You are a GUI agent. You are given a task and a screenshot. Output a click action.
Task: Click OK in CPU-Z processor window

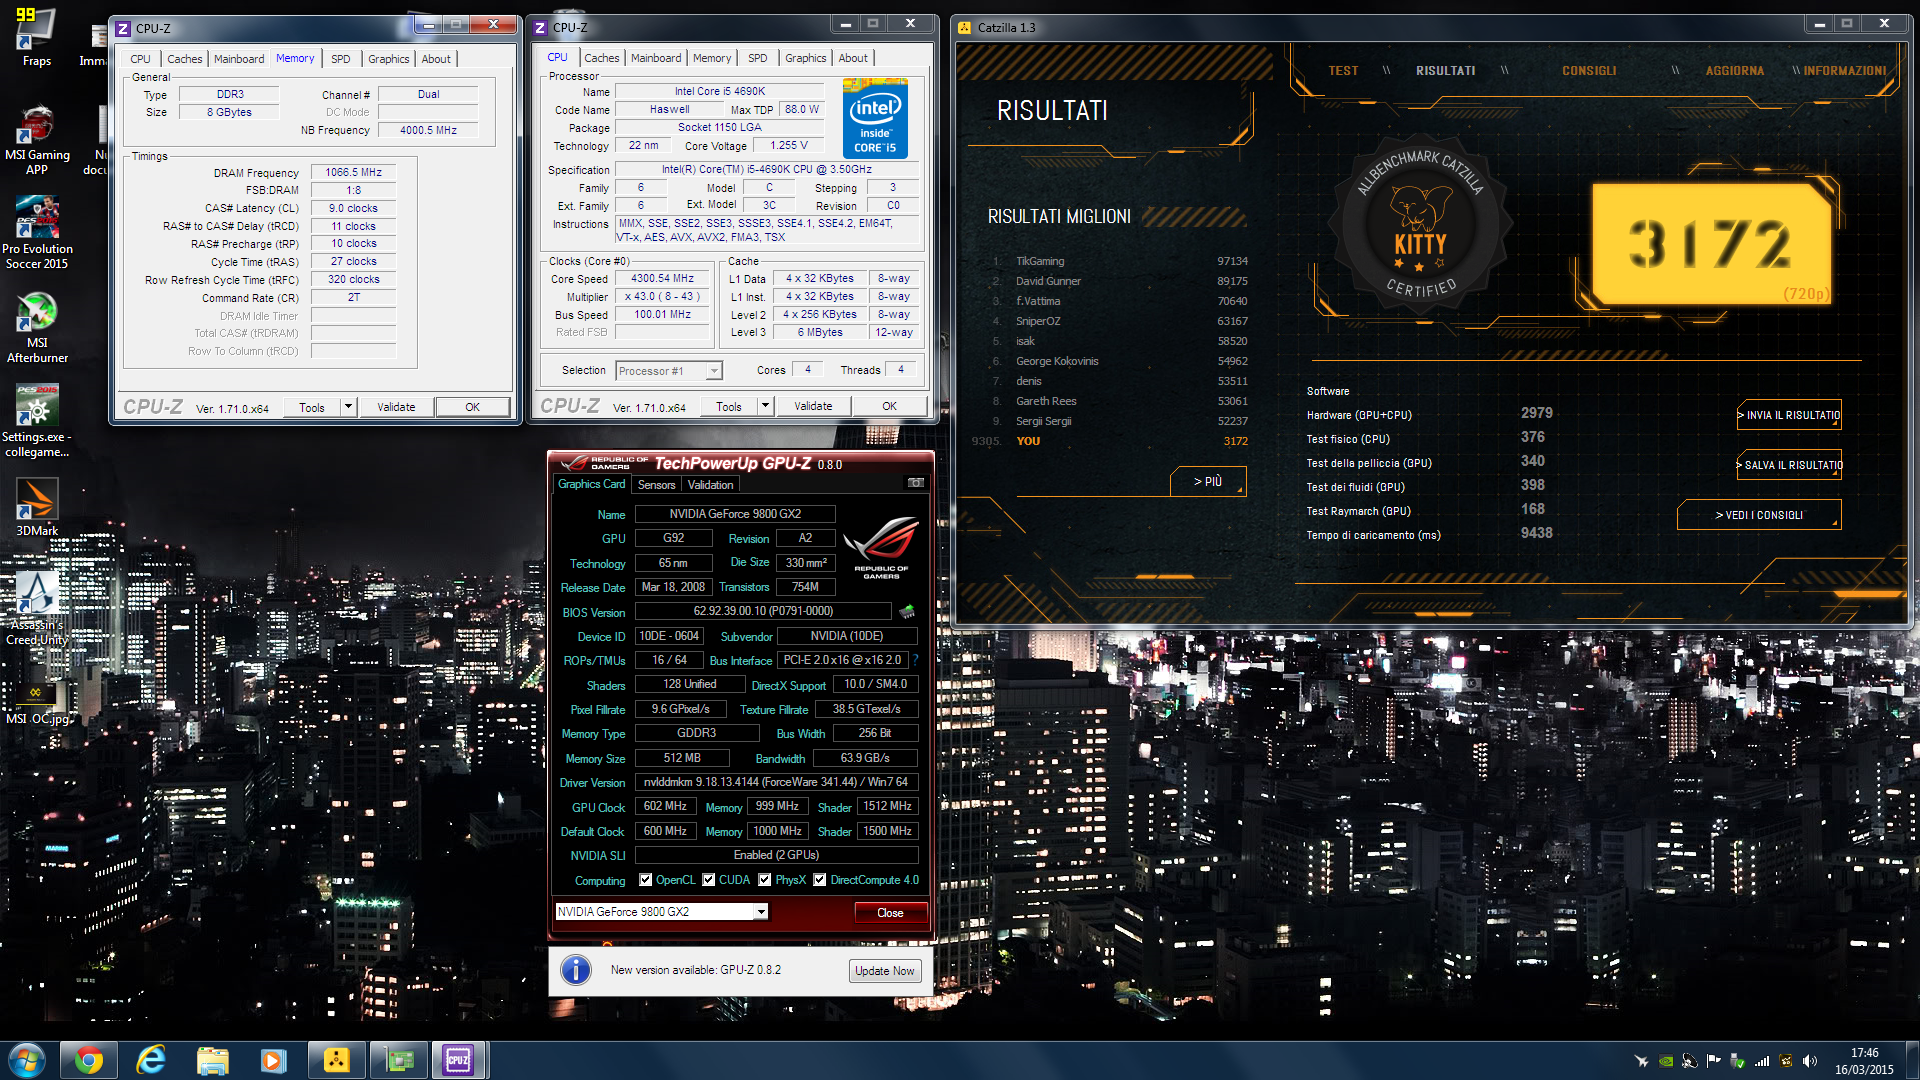(x=889, y=406)
